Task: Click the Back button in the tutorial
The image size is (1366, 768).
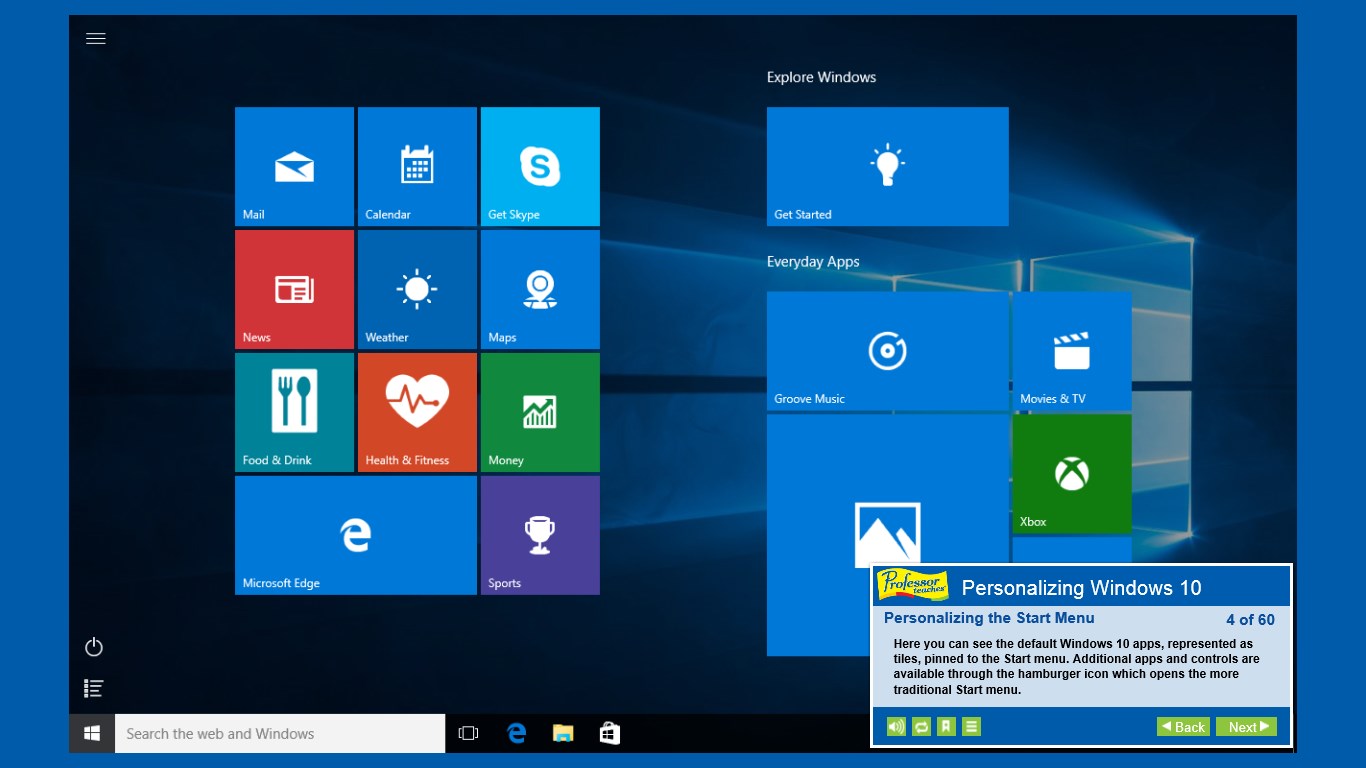Action: (1183, 727)
